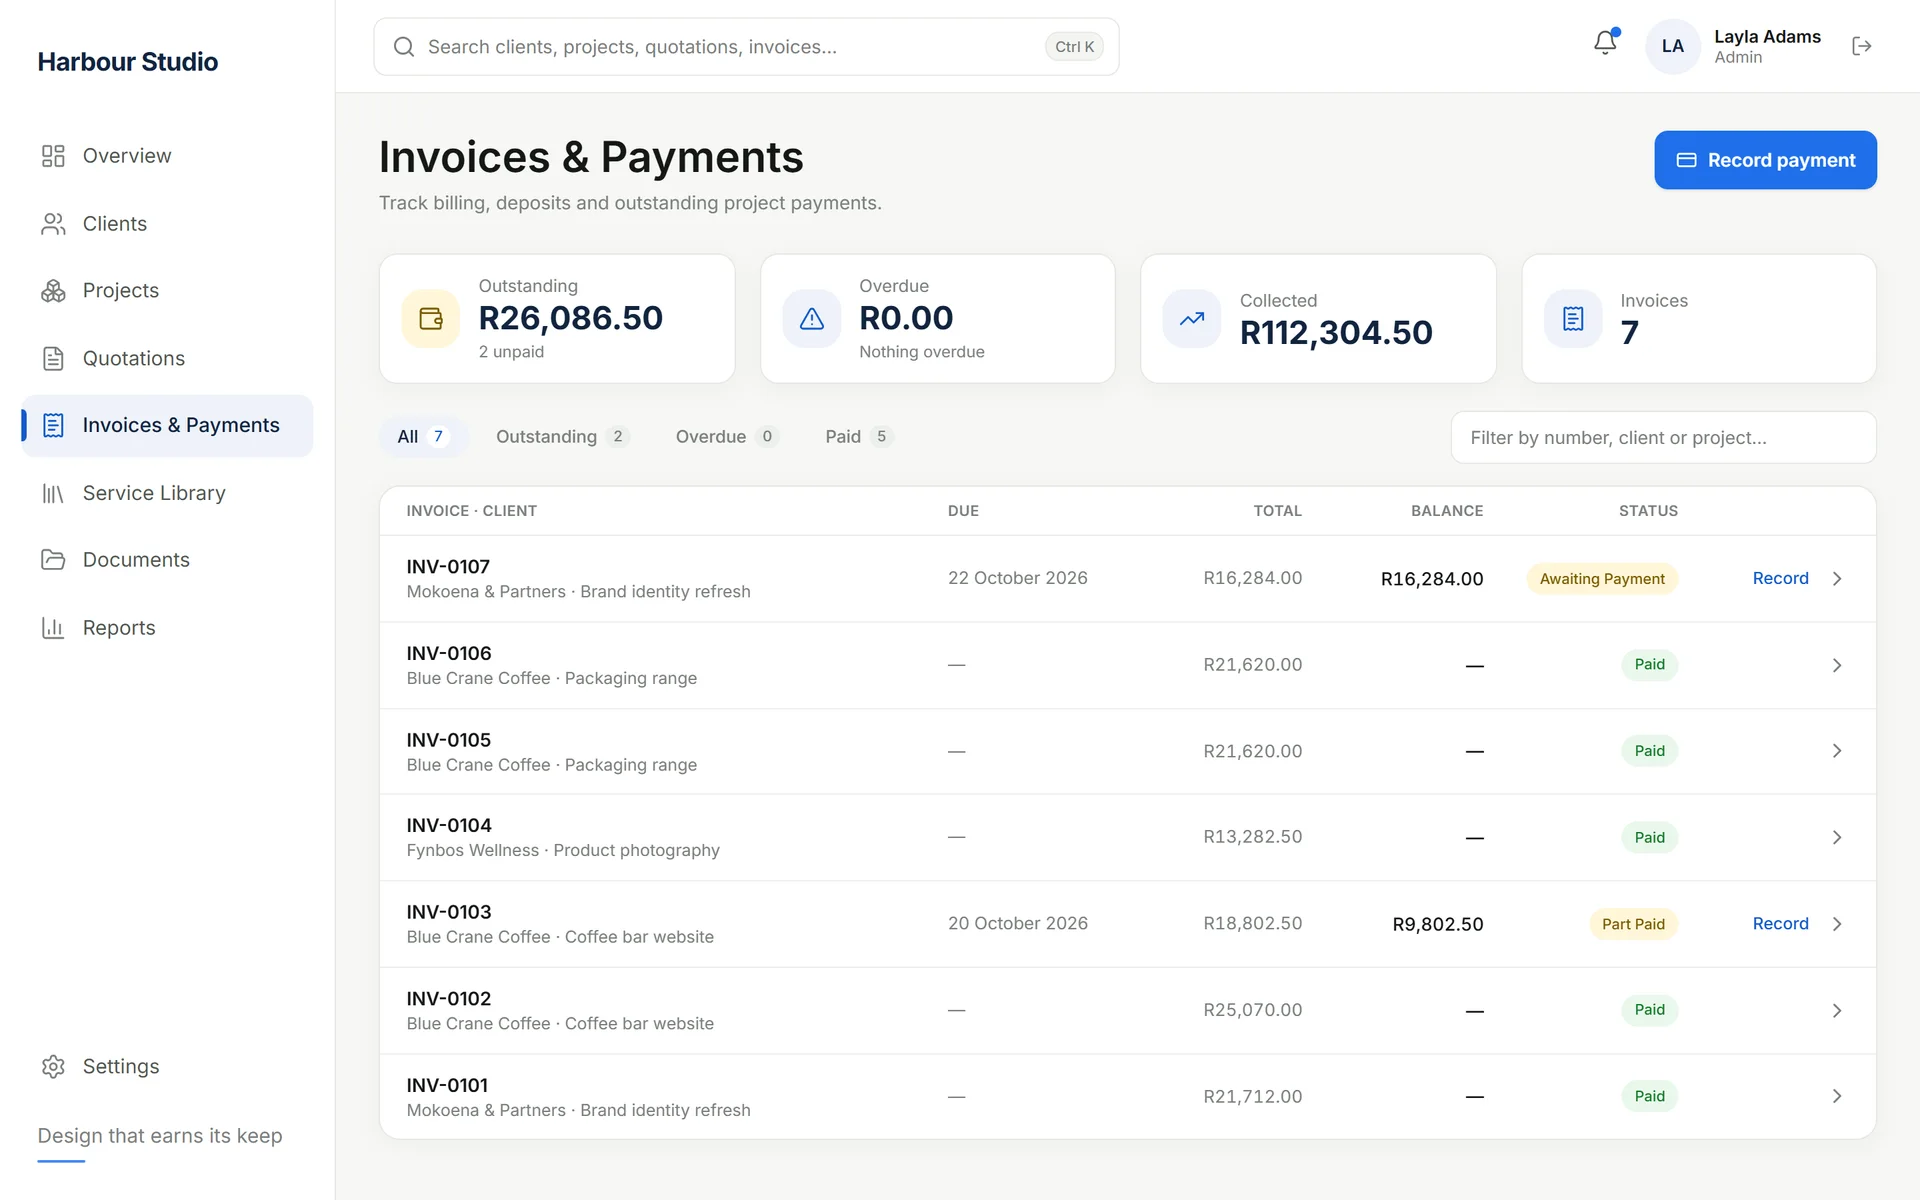
Task: Click the Projects boxes icon
Action: (x=53, y=291)
